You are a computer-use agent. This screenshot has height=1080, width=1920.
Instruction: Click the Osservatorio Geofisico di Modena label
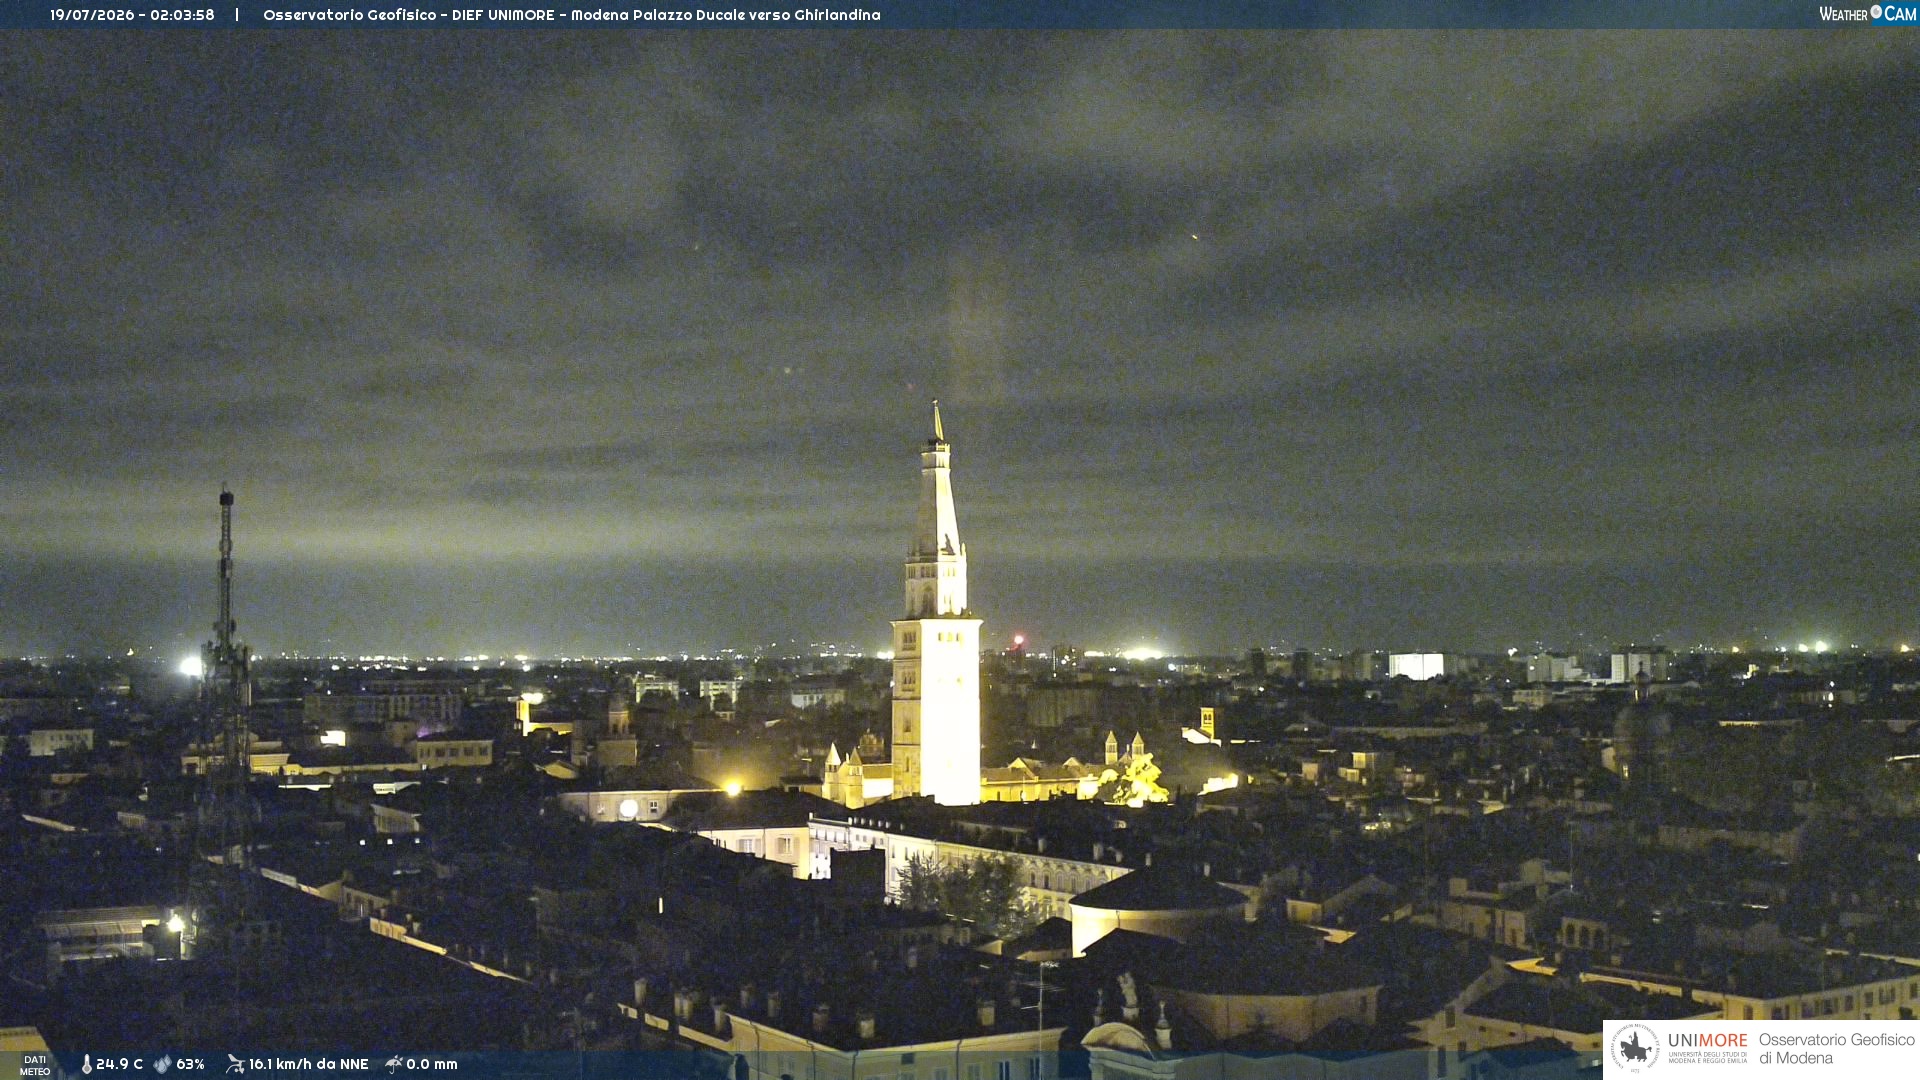point(1836,1049)
